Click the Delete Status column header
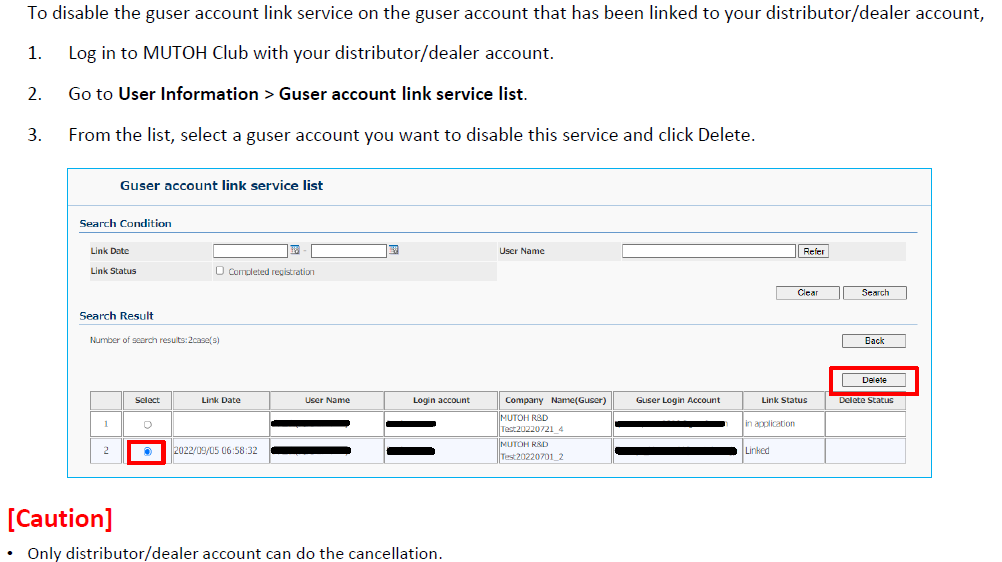Image resolution: width=1002 pixels, height=562 pixels. click(866, 400)
